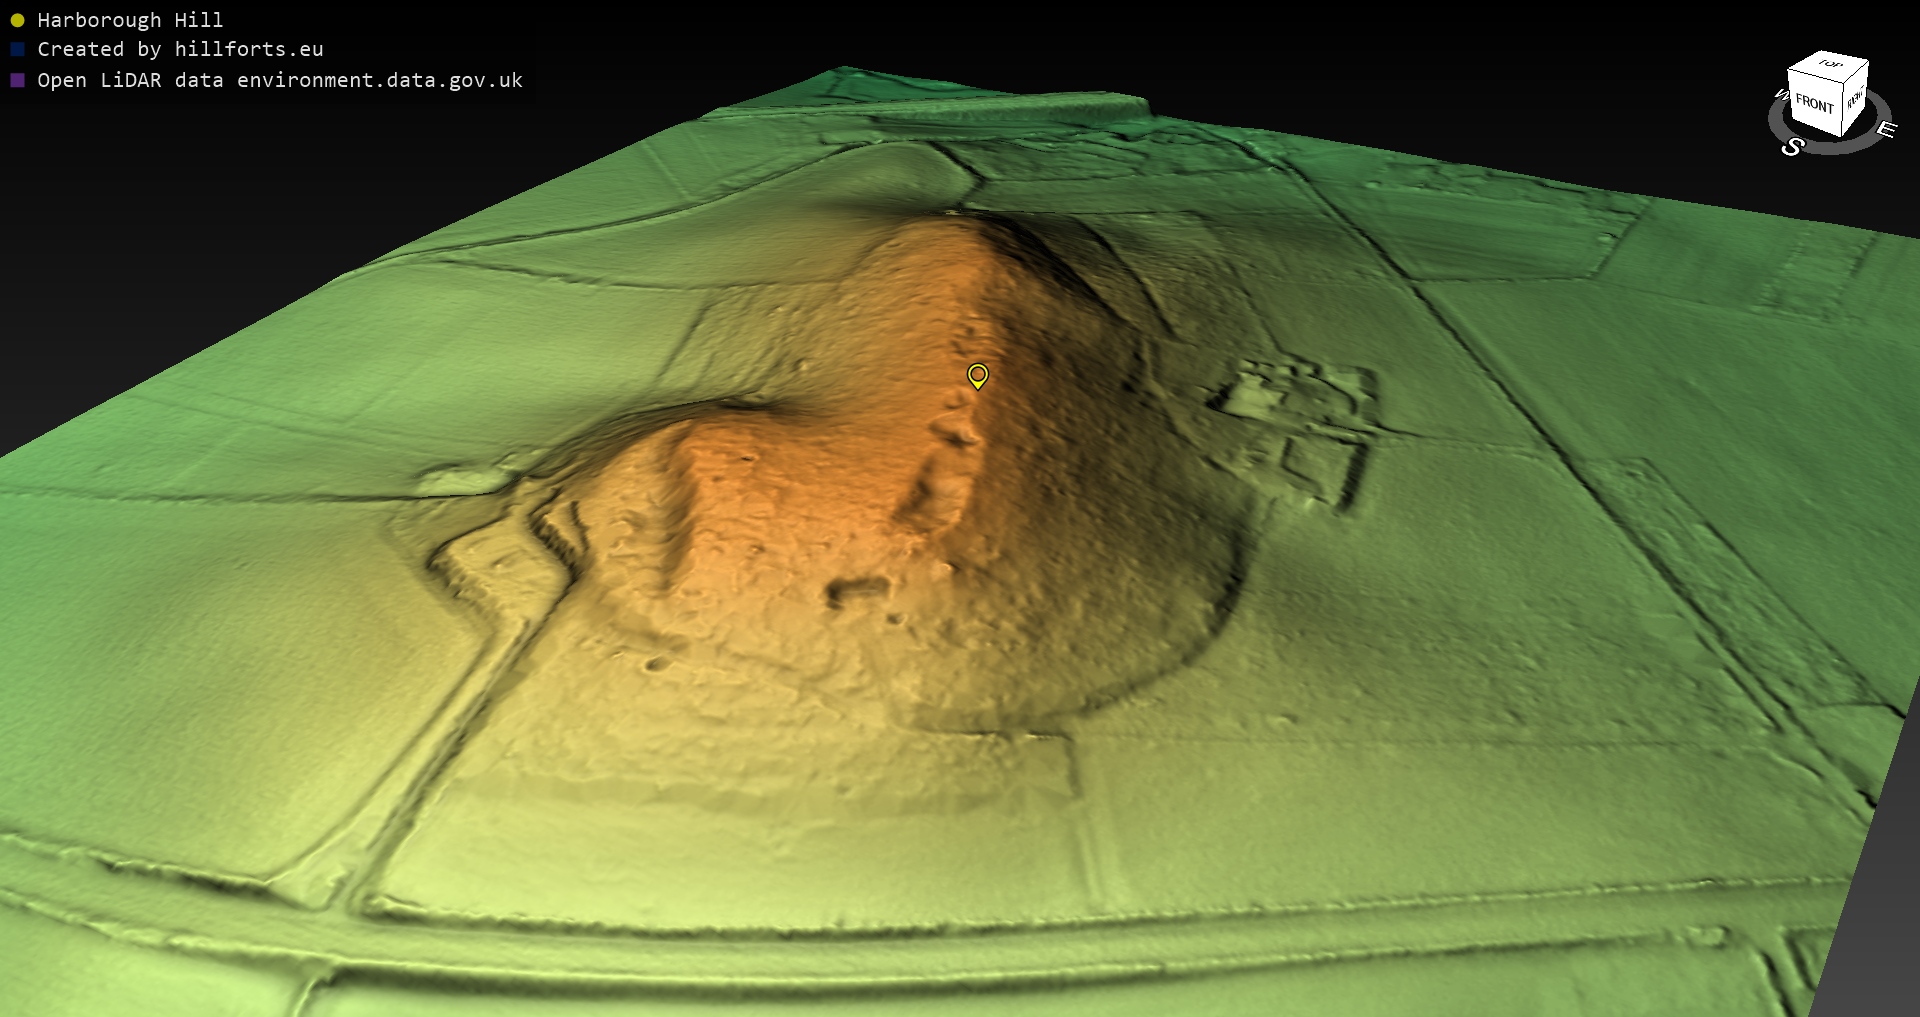Image resolution: width=1920 pixels, height=1017 pixels.
Task: Open the Open LiDAR data source link
Action: pos(280,80)
